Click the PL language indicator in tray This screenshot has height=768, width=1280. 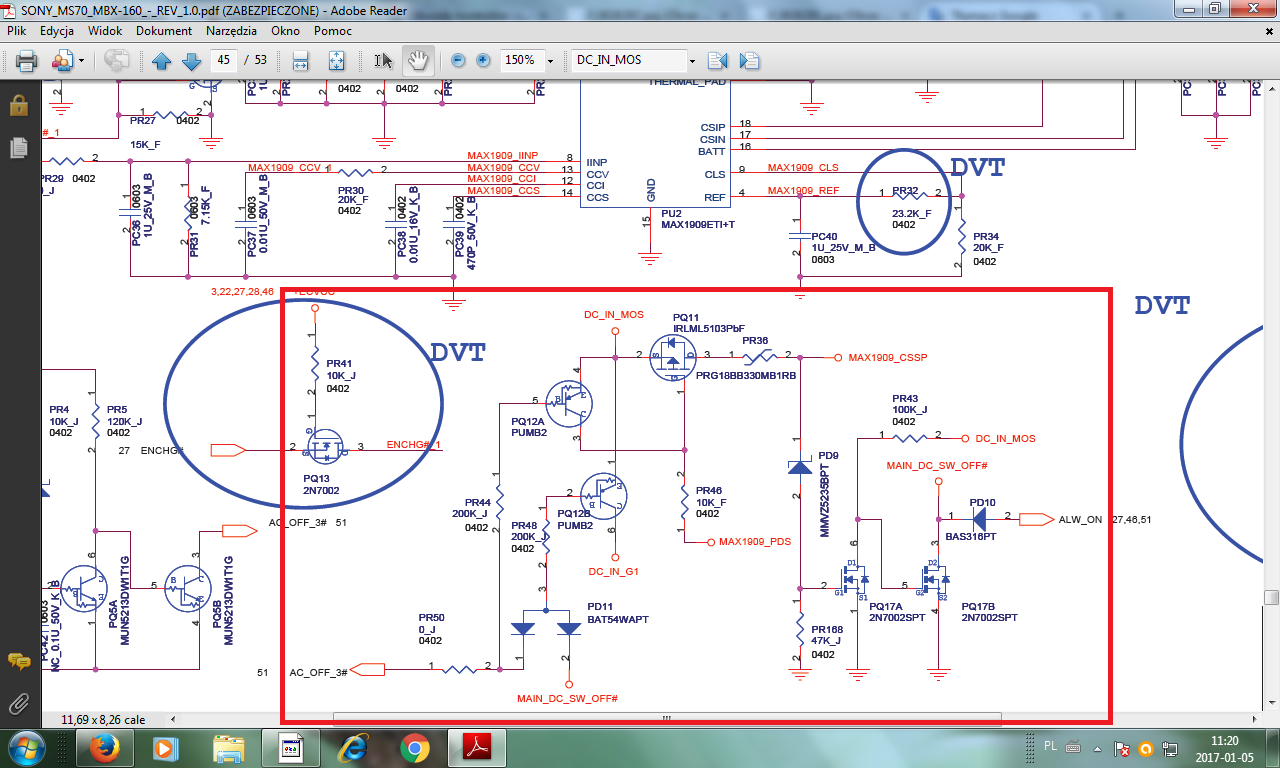point(1050,747)
